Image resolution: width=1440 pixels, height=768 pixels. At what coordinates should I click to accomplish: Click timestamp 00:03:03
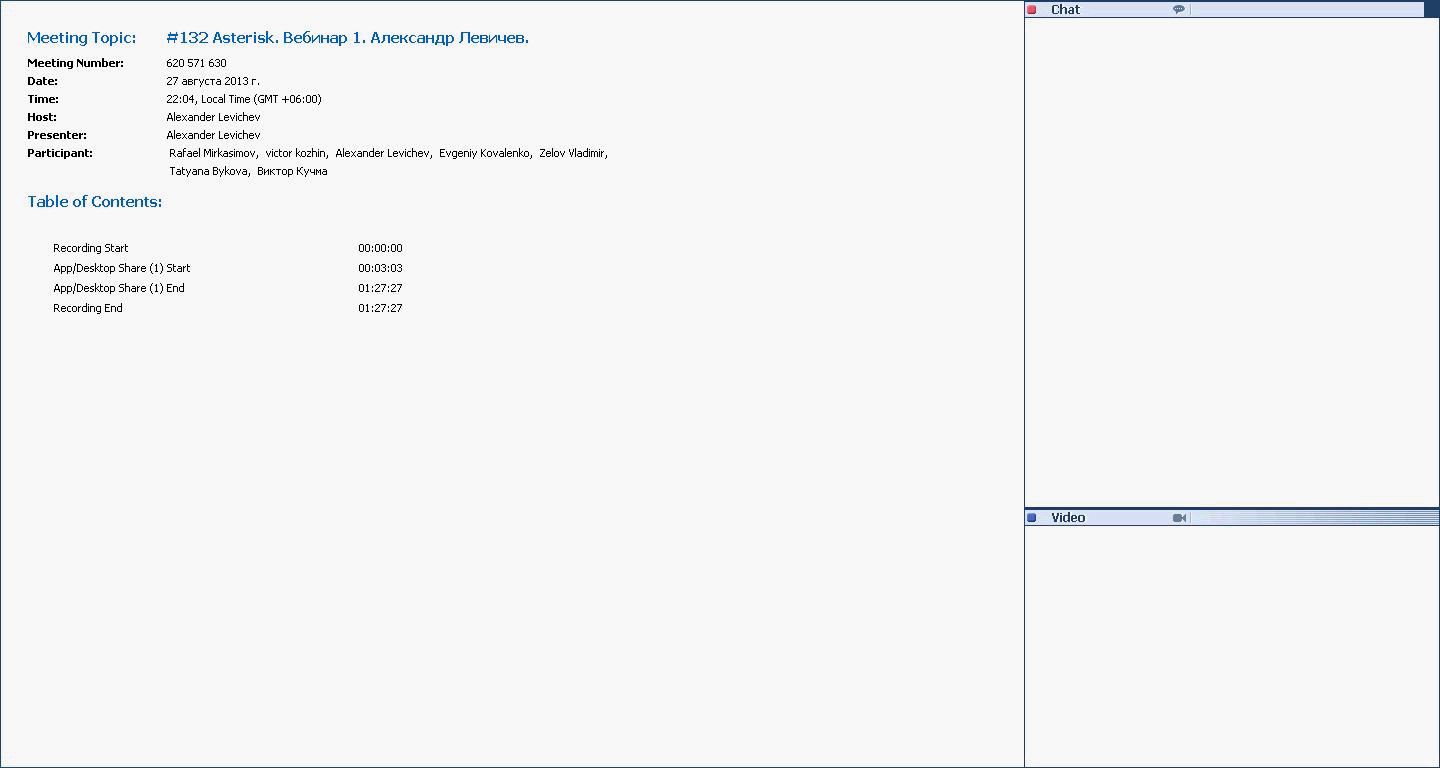(380, 268)
